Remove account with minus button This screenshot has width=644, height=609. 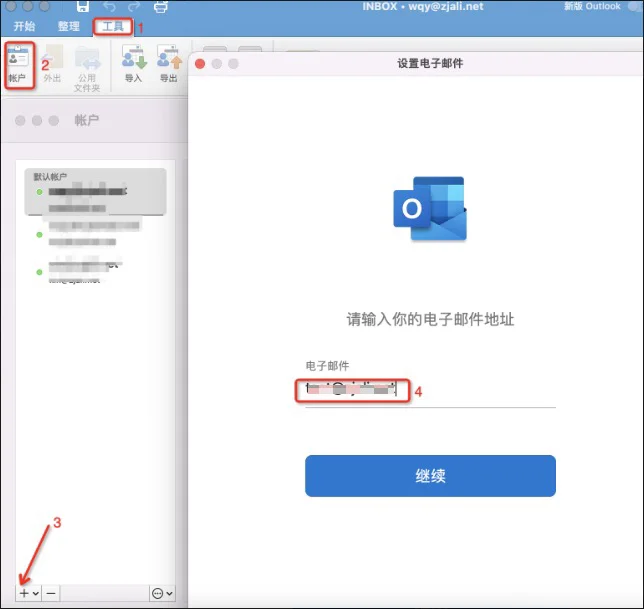[x=51, y=593]
